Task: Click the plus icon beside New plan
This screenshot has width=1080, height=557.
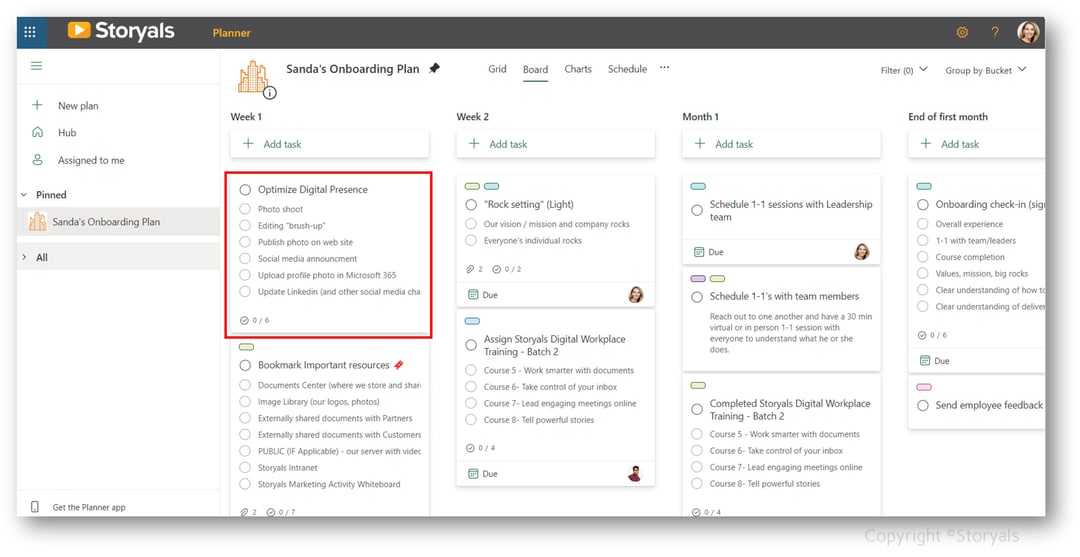Action: click(x=37, y=105)
